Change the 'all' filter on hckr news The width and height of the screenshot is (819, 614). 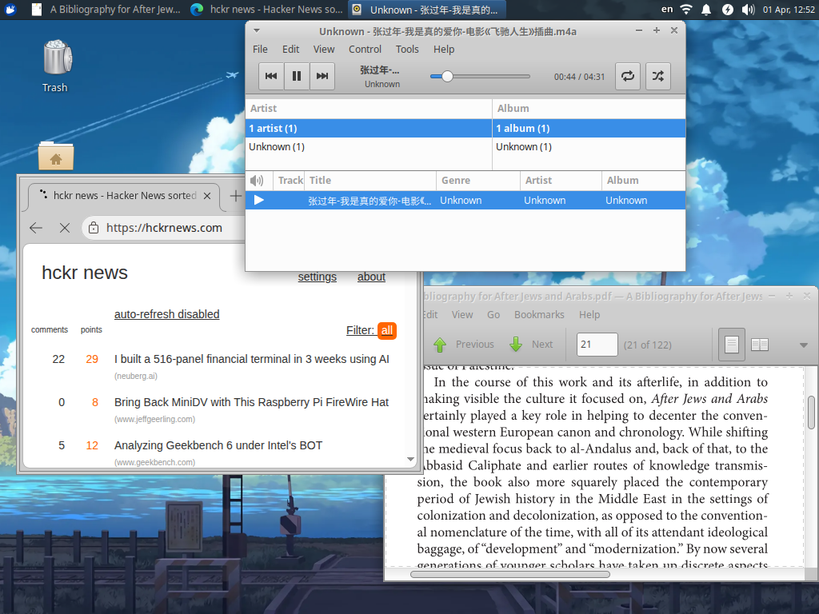coord(387,330)
